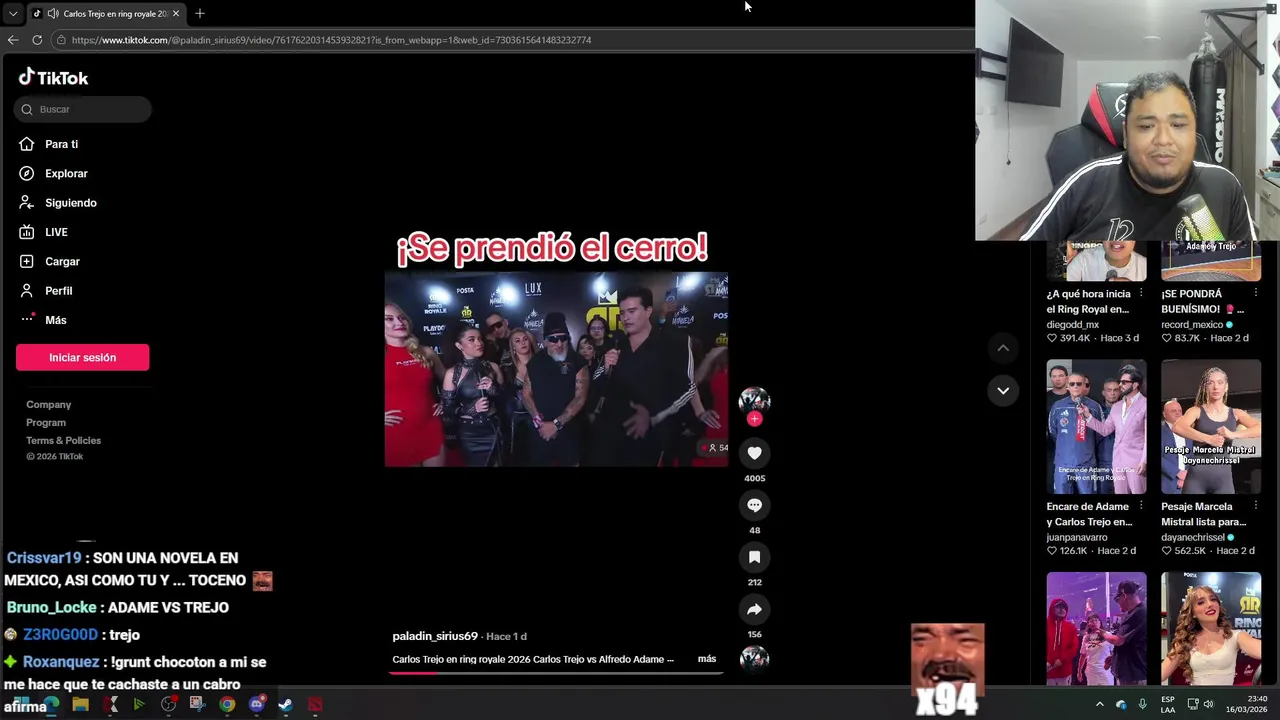This screenshot has height=720, width=1280.
Task: Like the video with the heart icon
Action: [x=754, y=453]
